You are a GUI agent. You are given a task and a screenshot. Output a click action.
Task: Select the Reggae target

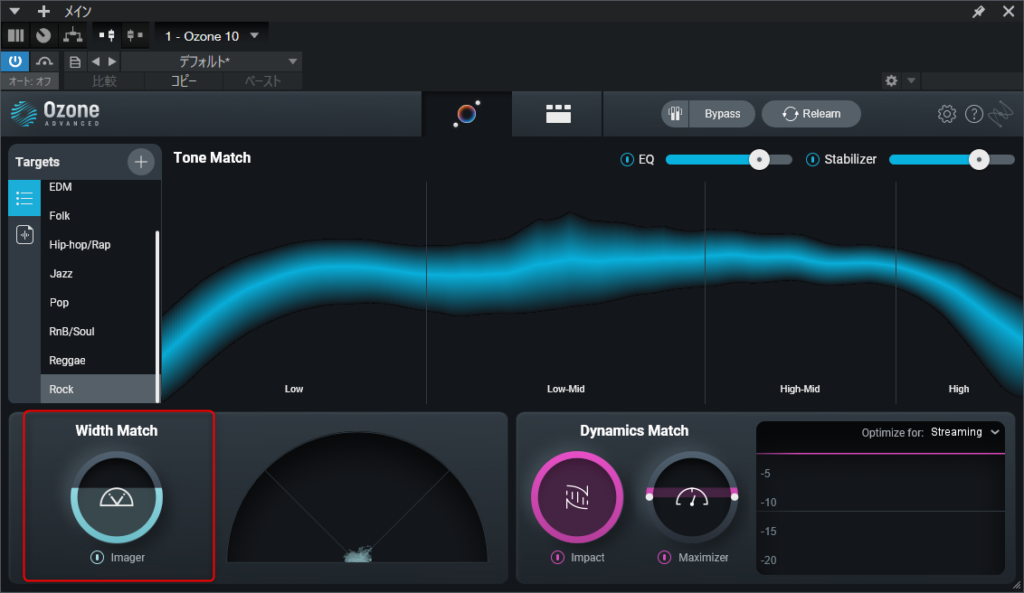99,360
